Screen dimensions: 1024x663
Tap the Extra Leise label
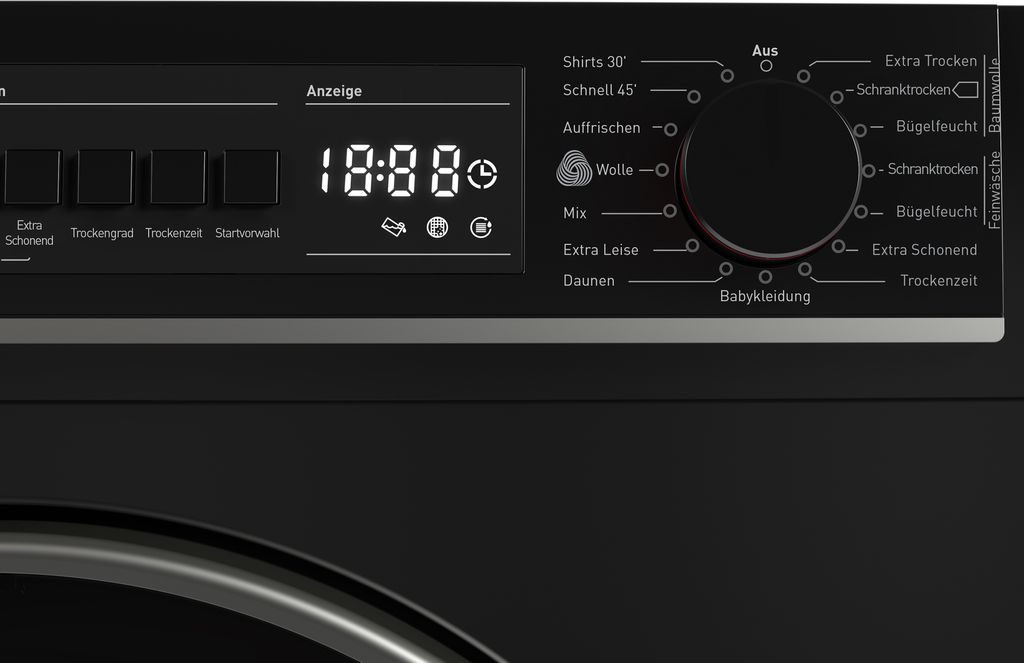tap(601, 250)
